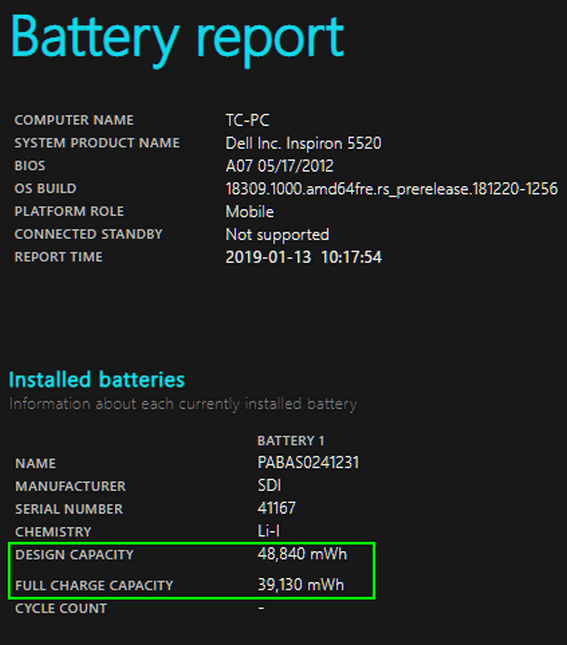Select the report time 2019-01-13 10:17:54
This screenshot has width=567, height=645.
click(304, 257)
